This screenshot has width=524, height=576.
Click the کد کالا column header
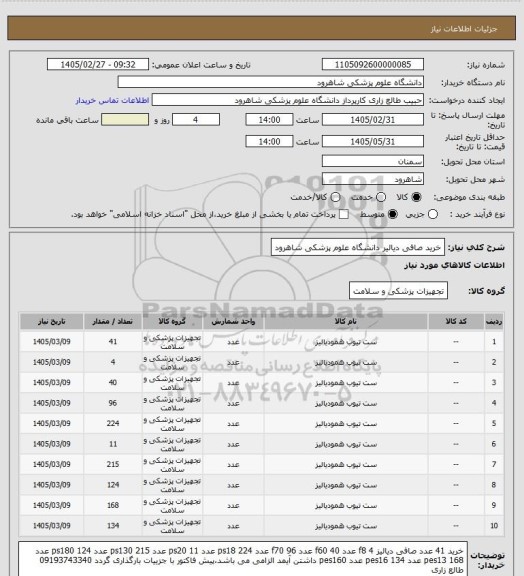pos(456,321)
